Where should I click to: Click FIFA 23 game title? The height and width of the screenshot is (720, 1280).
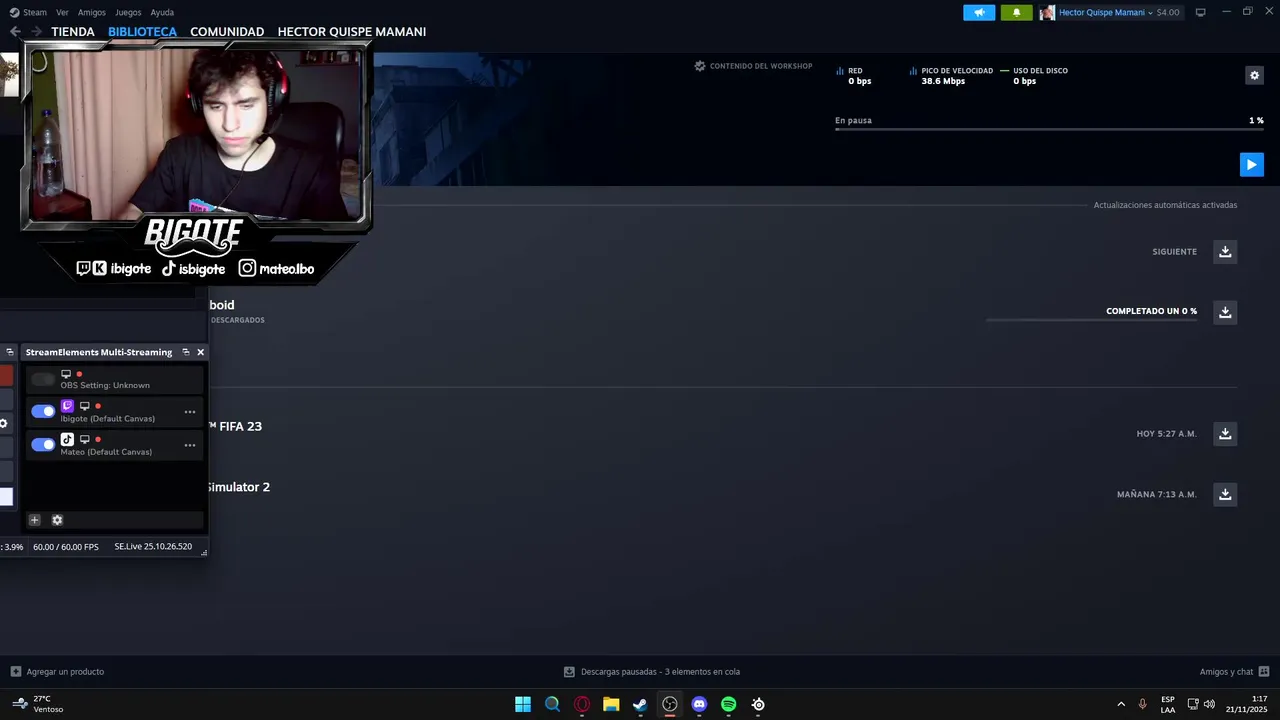click(240, 426)
